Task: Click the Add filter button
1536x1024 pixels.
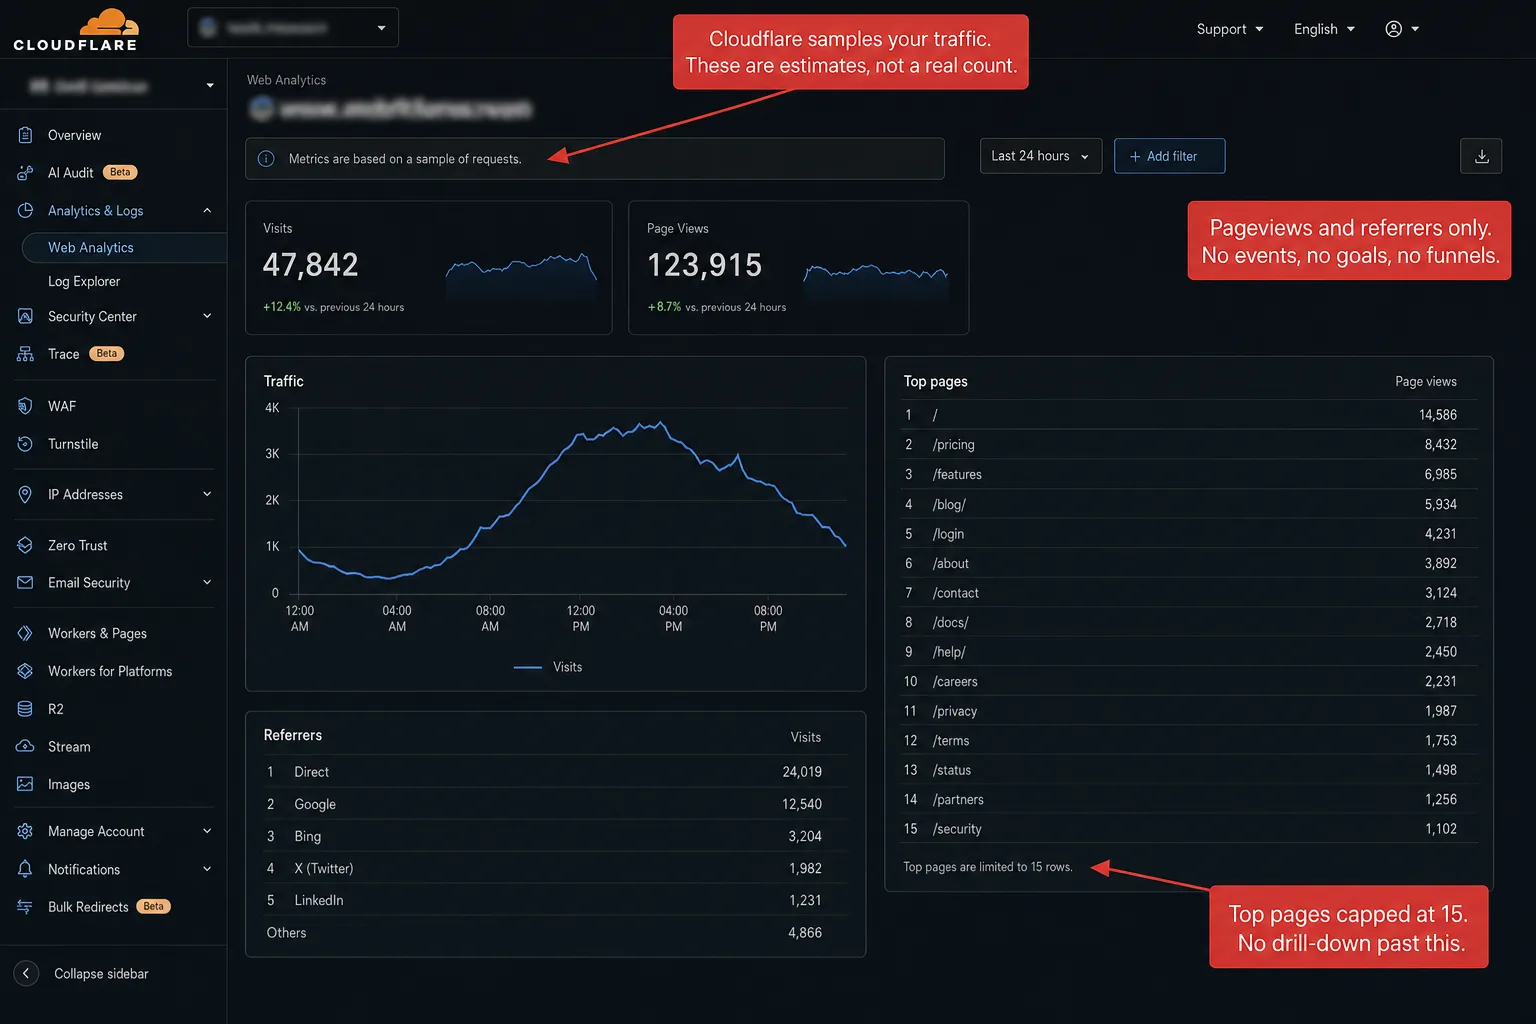Action: pos(1169,156)
